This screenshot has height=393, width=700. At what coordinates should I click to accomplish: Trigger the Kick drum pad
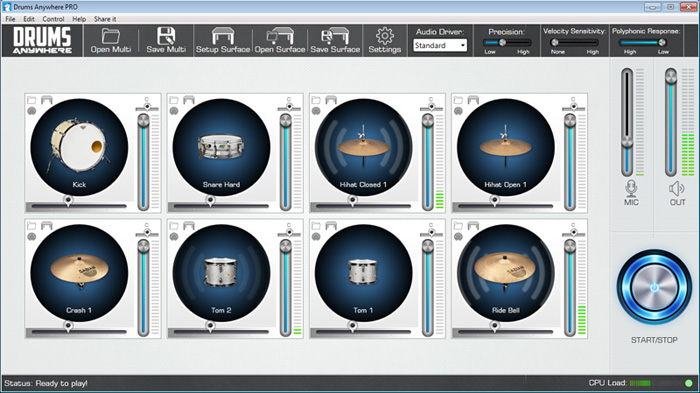79,147
